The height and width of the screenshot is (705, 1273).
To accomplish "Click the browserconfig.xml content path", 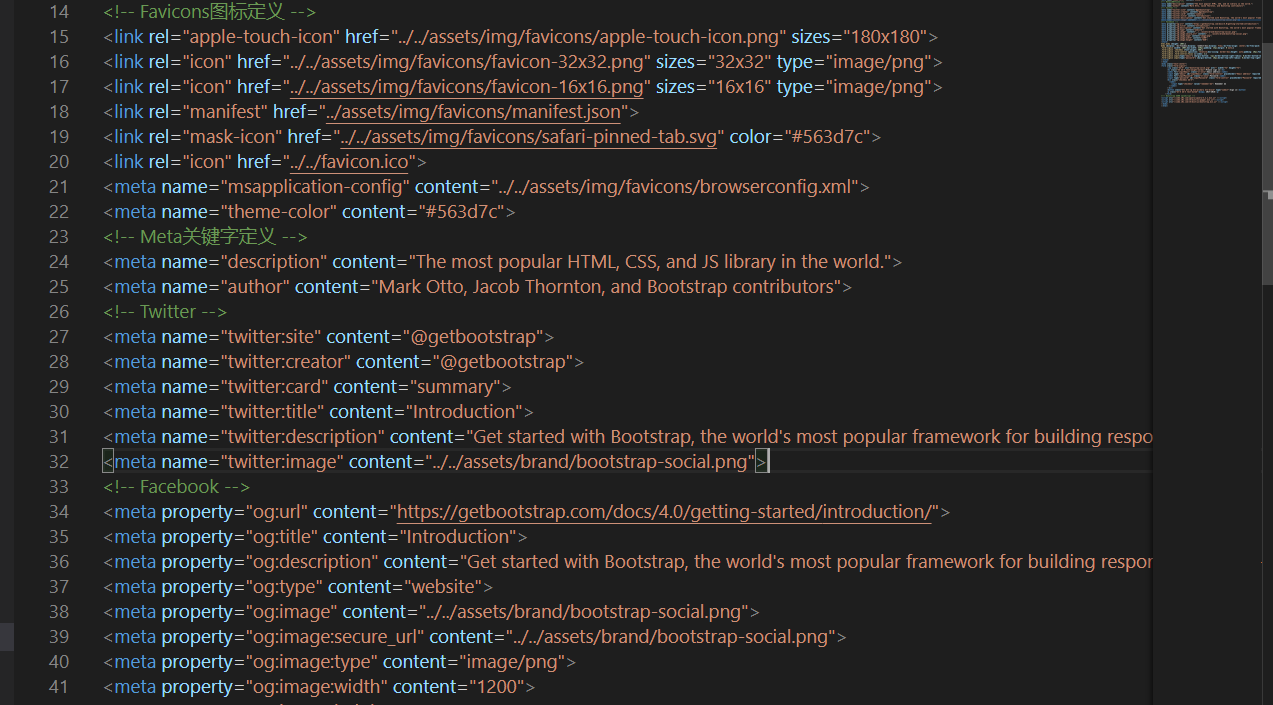I will [674, 187].
